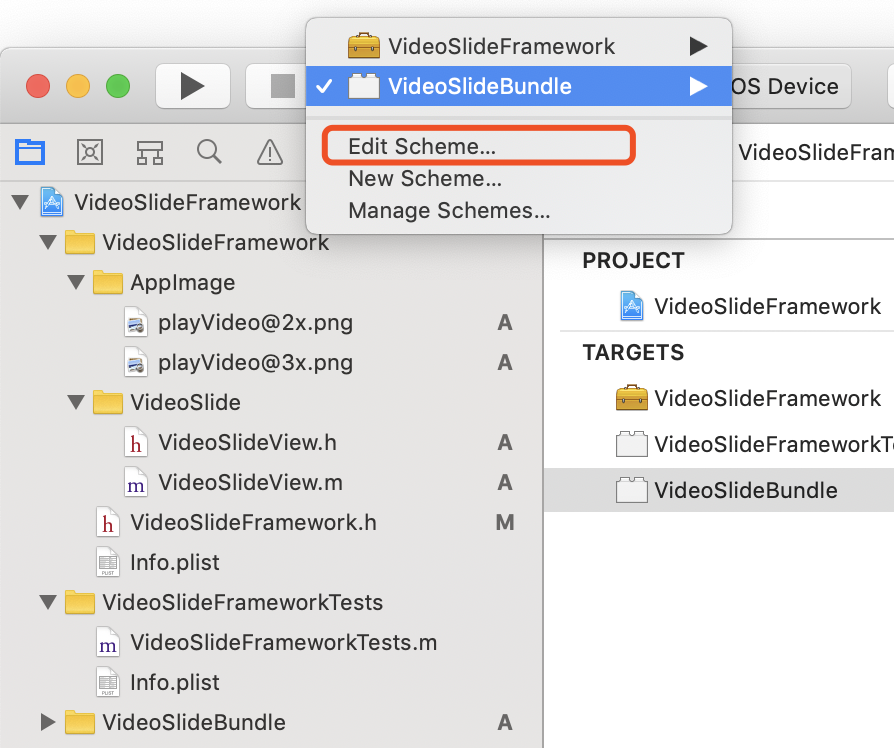Click the M status badge of VideoSlideFramework.h
This screenshot has width=894, height=748.
[505, 522]
